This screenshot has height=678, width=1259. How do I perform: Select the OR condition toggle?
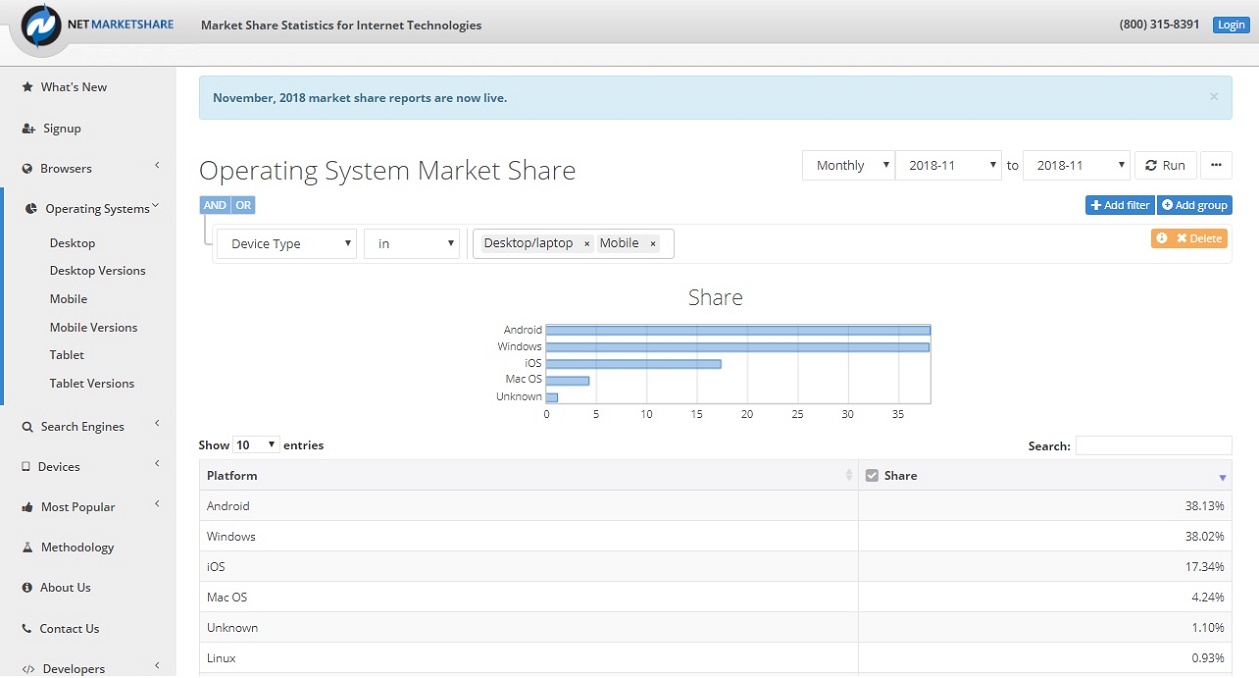[x=243, y=205]
